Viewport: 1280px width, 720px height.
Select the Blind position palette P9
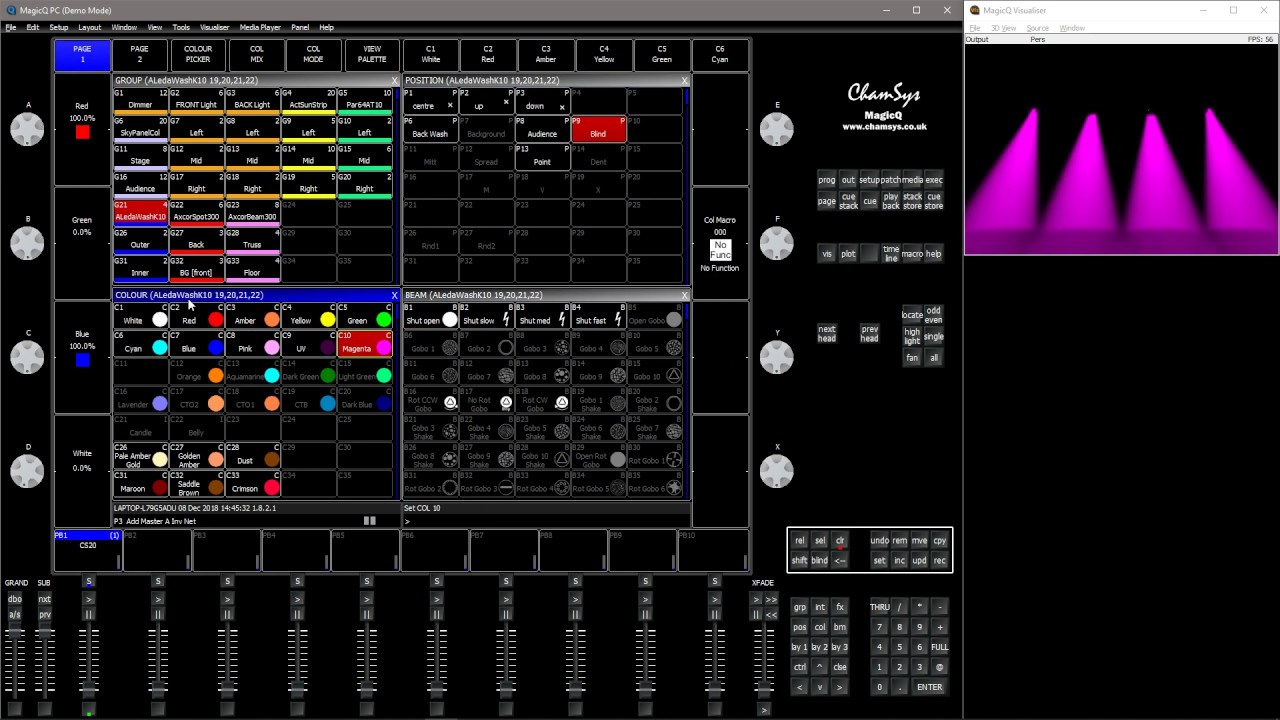click(x=598, y=129)
